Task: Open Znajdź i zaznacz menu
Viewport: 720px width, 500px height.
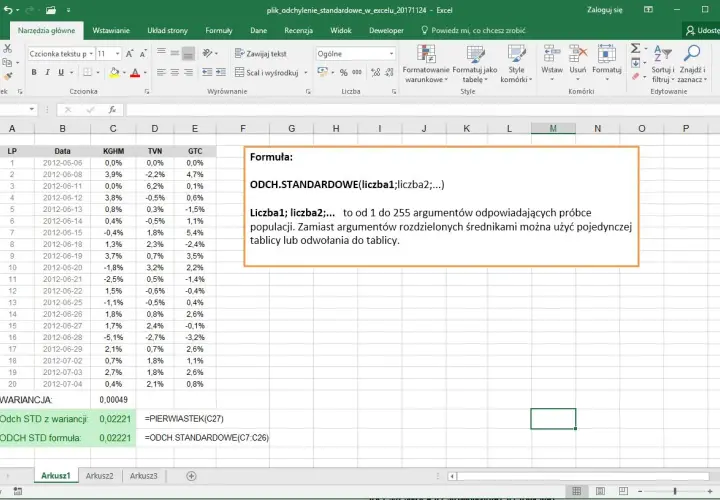Action: (692, 64)
